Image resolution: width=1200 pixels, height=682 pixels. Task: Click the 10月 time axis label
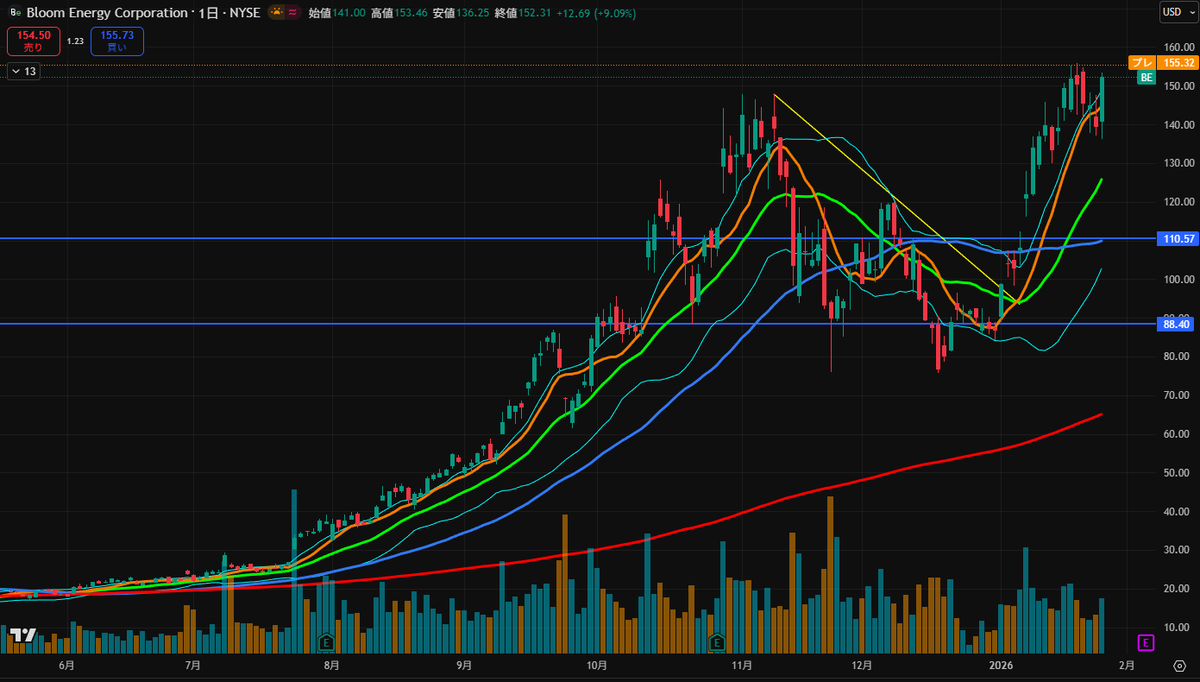pos(597,664)
